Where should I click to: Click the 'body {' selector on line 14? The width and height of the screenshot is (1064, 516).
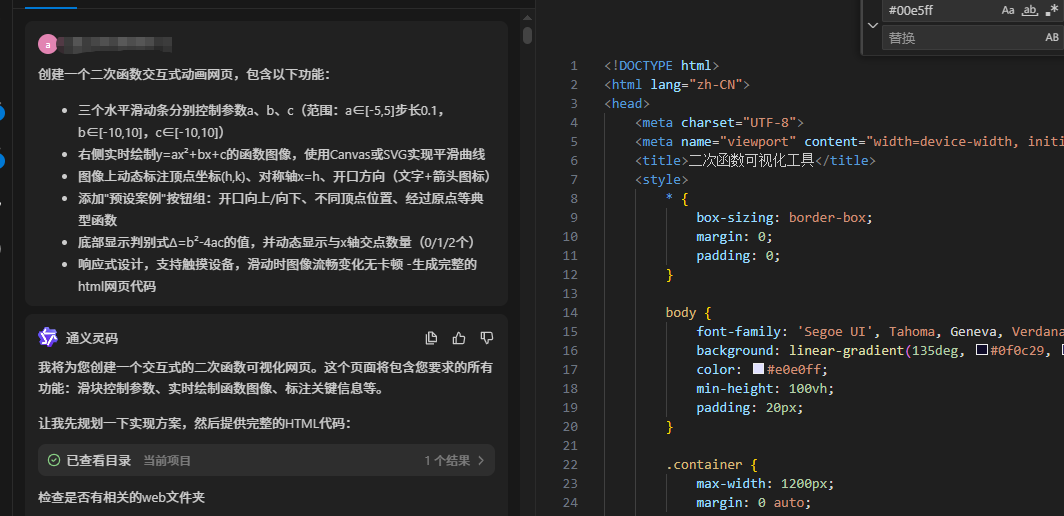pyautogui.click(x=688, y=313)
